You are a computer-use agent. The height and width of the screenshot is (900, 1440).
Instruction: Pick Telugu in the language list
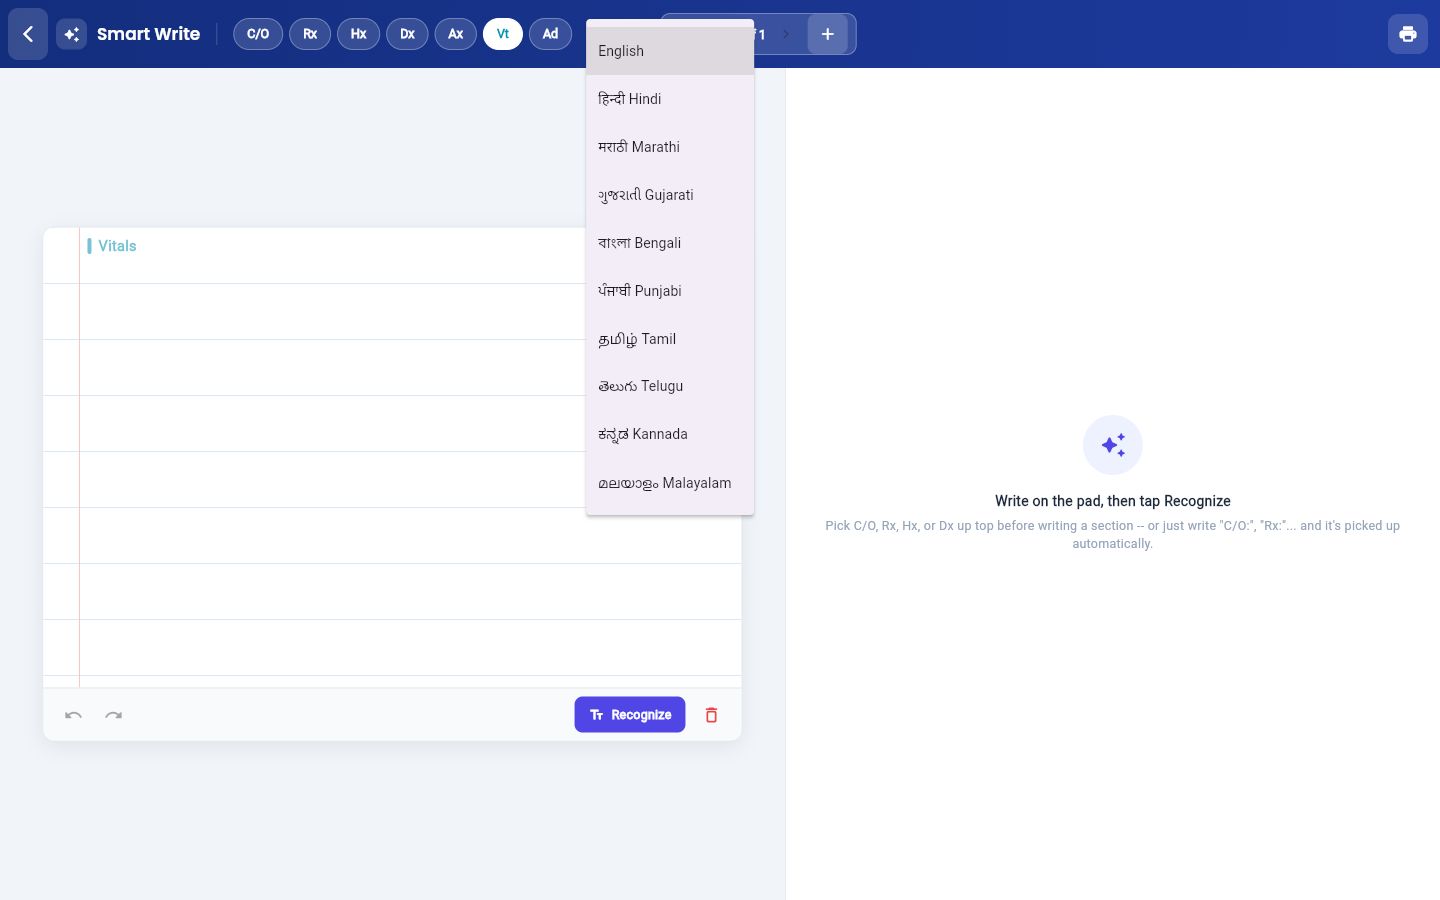670,386
